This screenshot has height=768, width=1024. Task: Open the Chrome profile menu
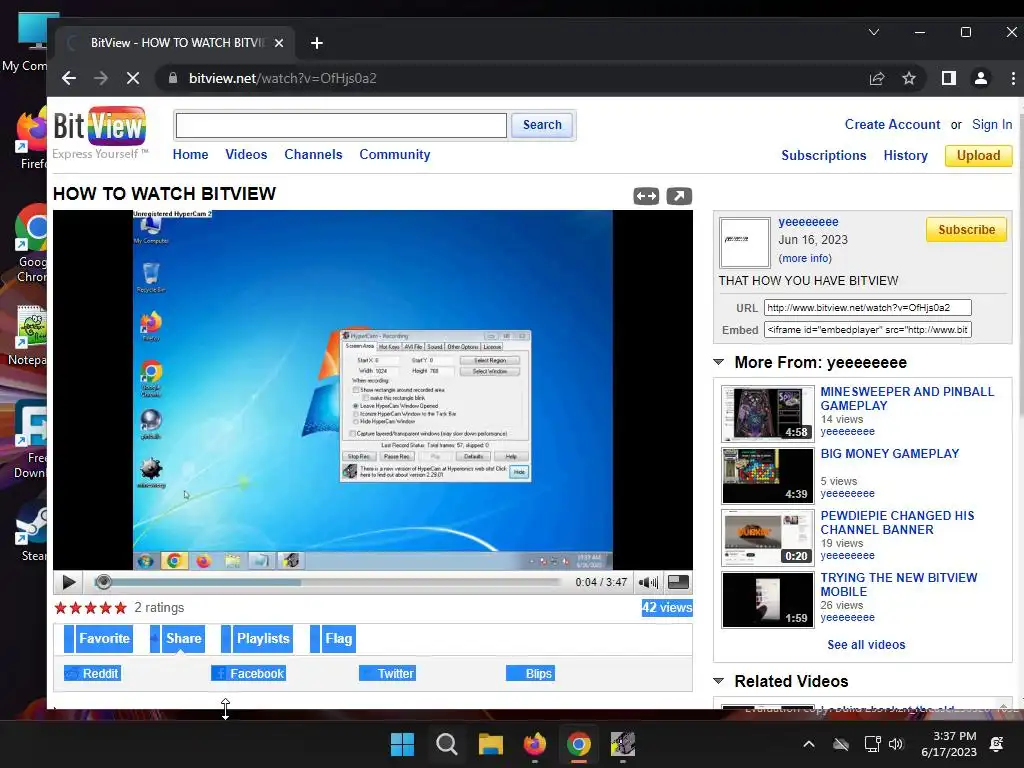pos(981,78)
